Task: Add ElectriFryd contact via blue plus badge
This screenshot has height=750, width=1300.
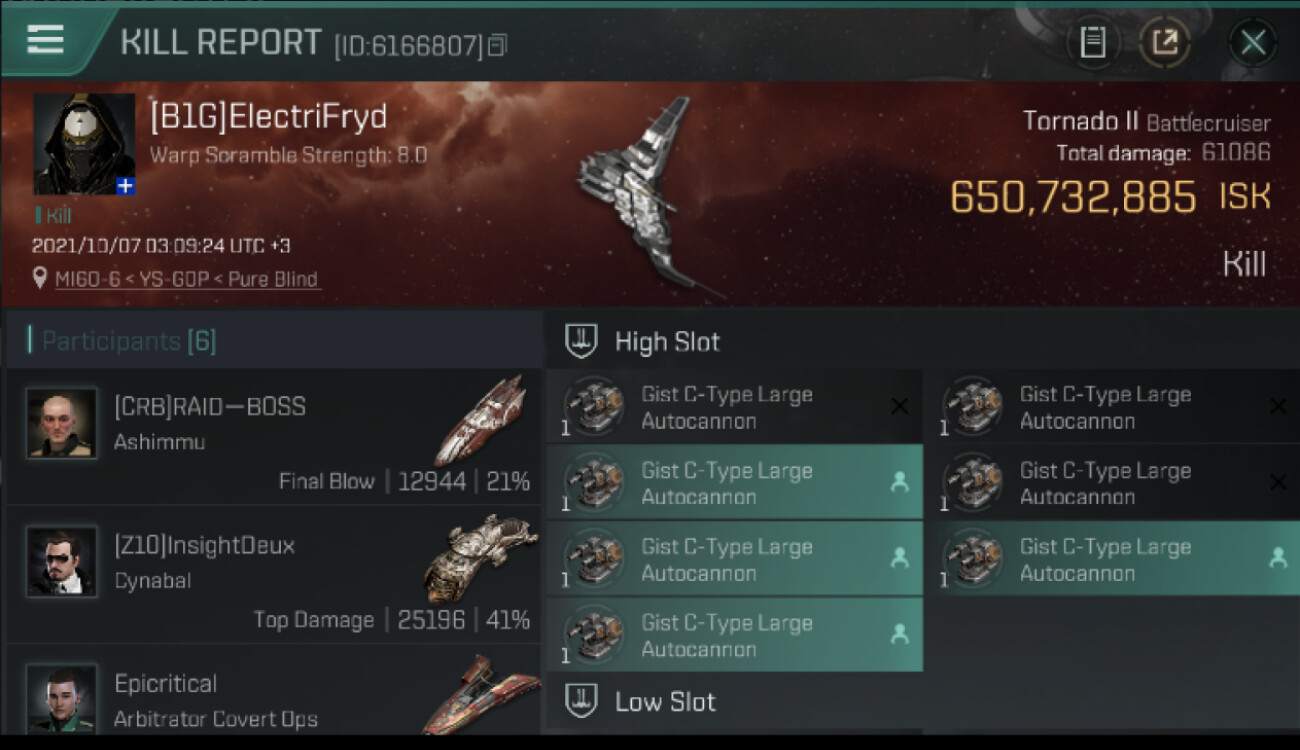Action: (x=126, y=186)
